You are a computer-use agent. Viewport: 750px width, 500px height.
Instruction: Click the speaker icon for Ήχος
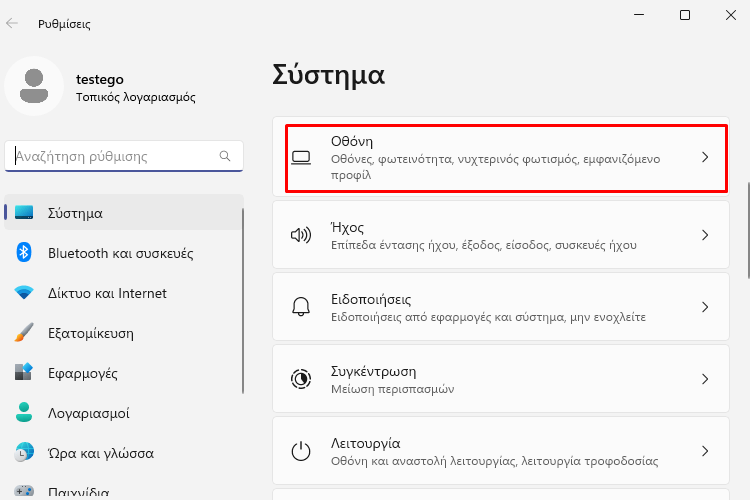coord(301,235)
